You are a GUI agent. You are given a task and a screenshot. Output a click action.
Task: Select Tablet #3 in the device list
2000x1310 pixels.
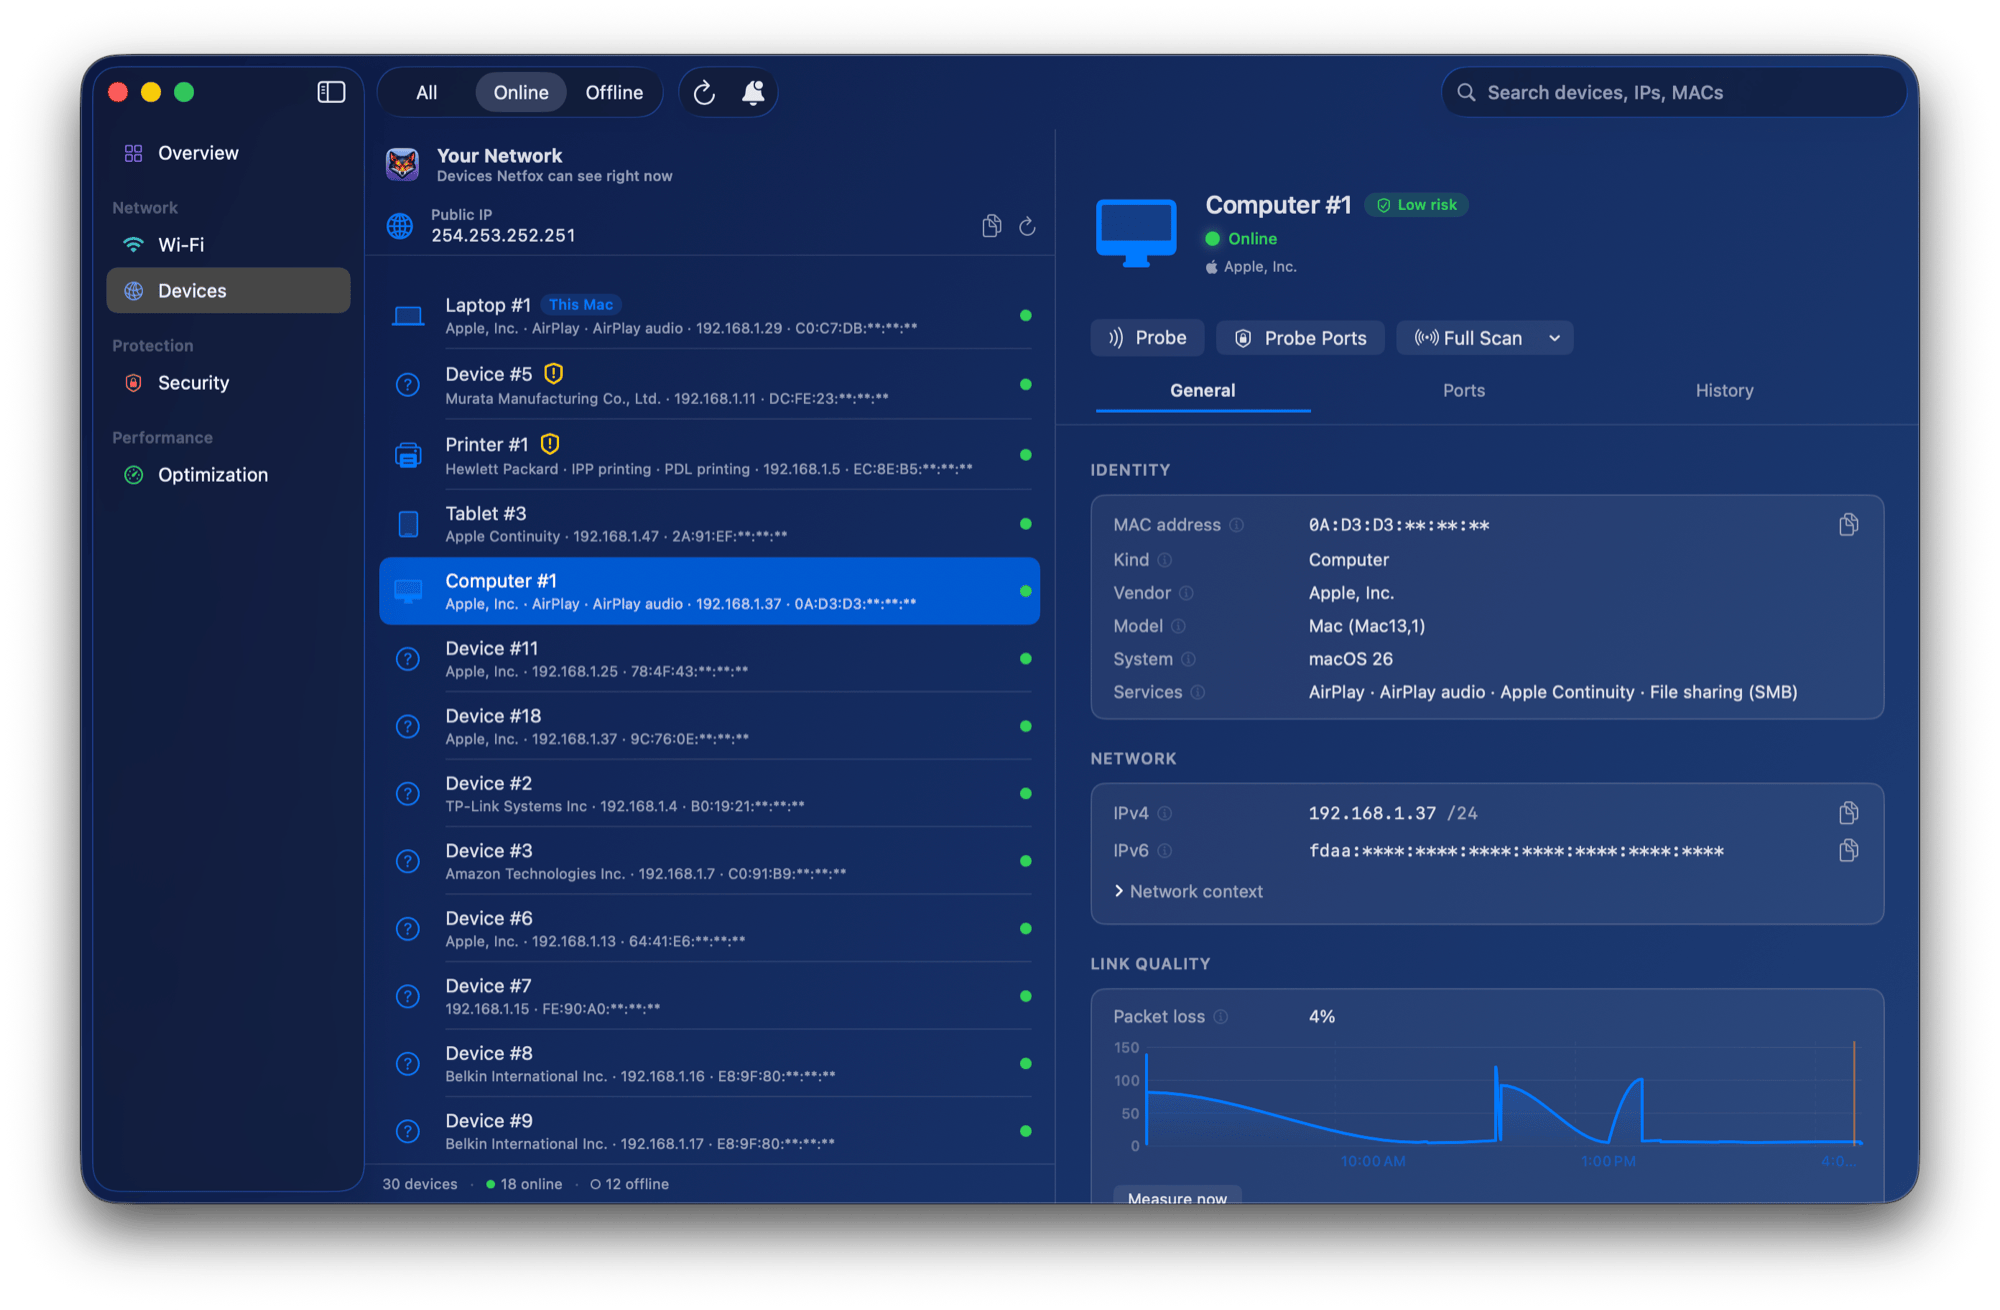pyautogui.click(x=709, y=524)
